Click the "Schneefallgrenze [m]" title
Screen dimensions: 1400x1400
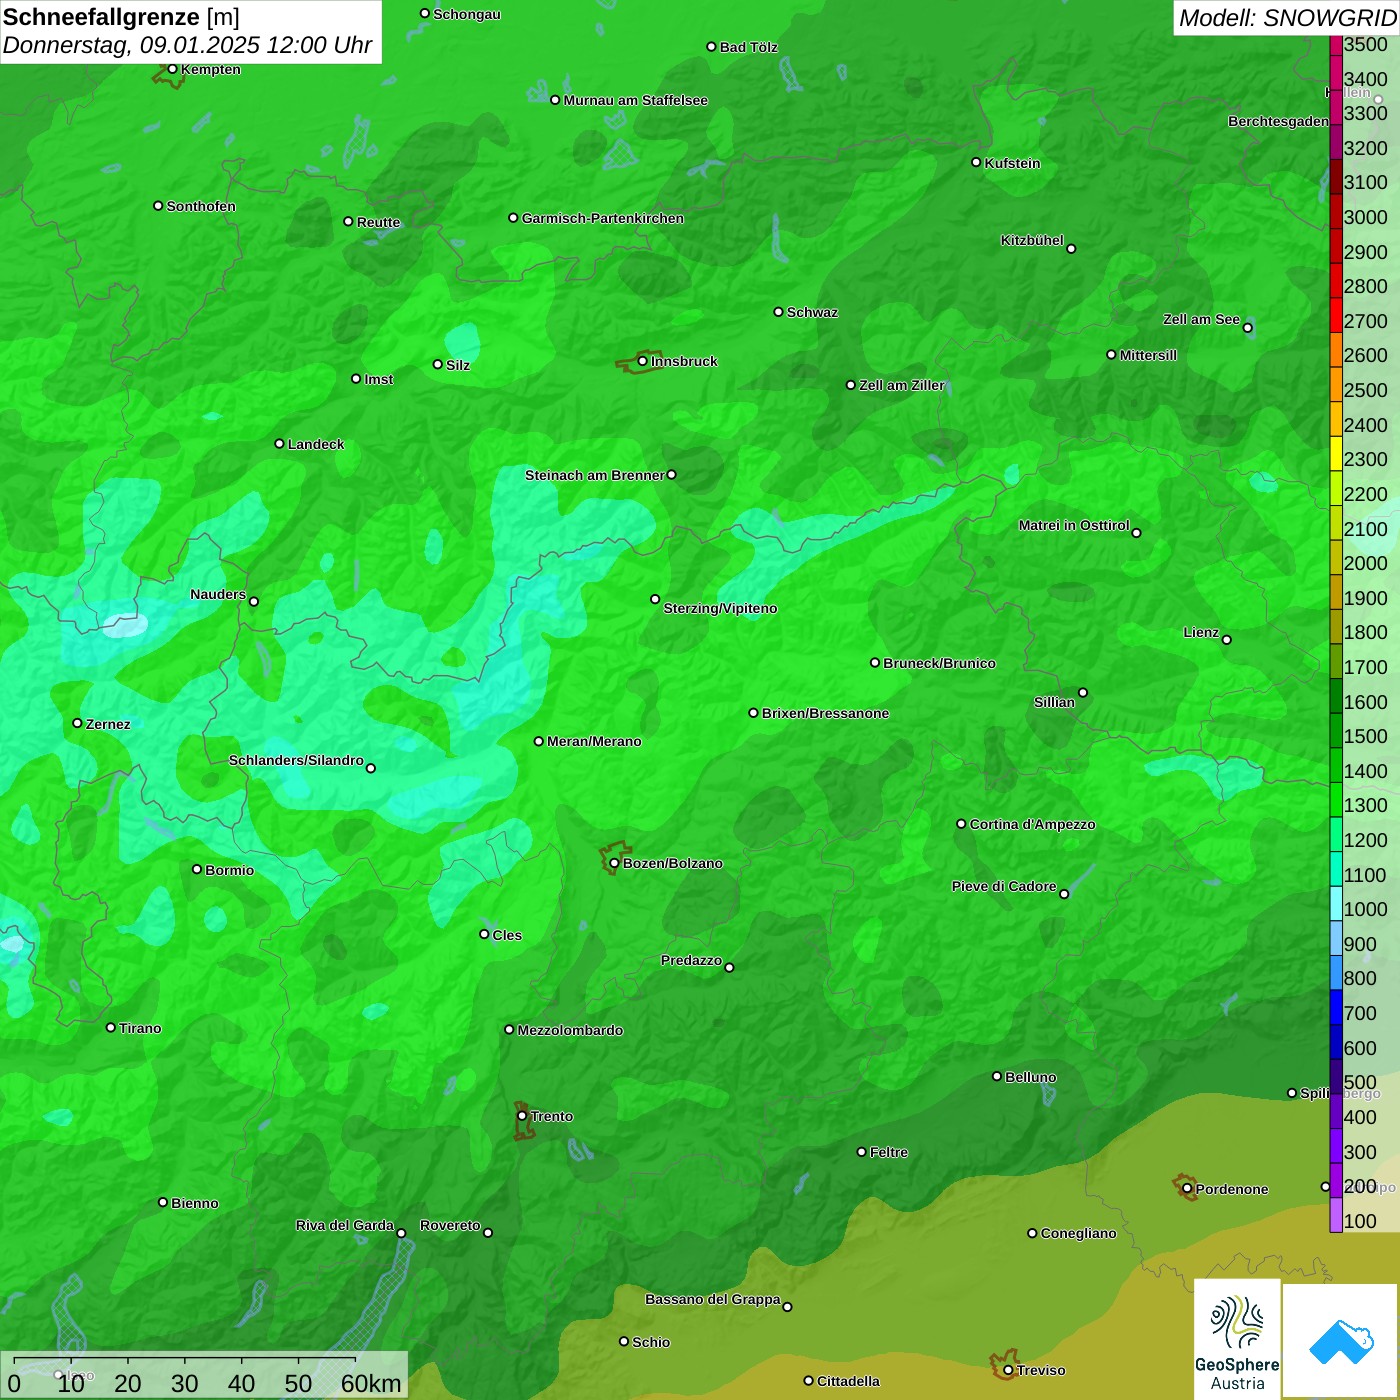tap(121, 17)
